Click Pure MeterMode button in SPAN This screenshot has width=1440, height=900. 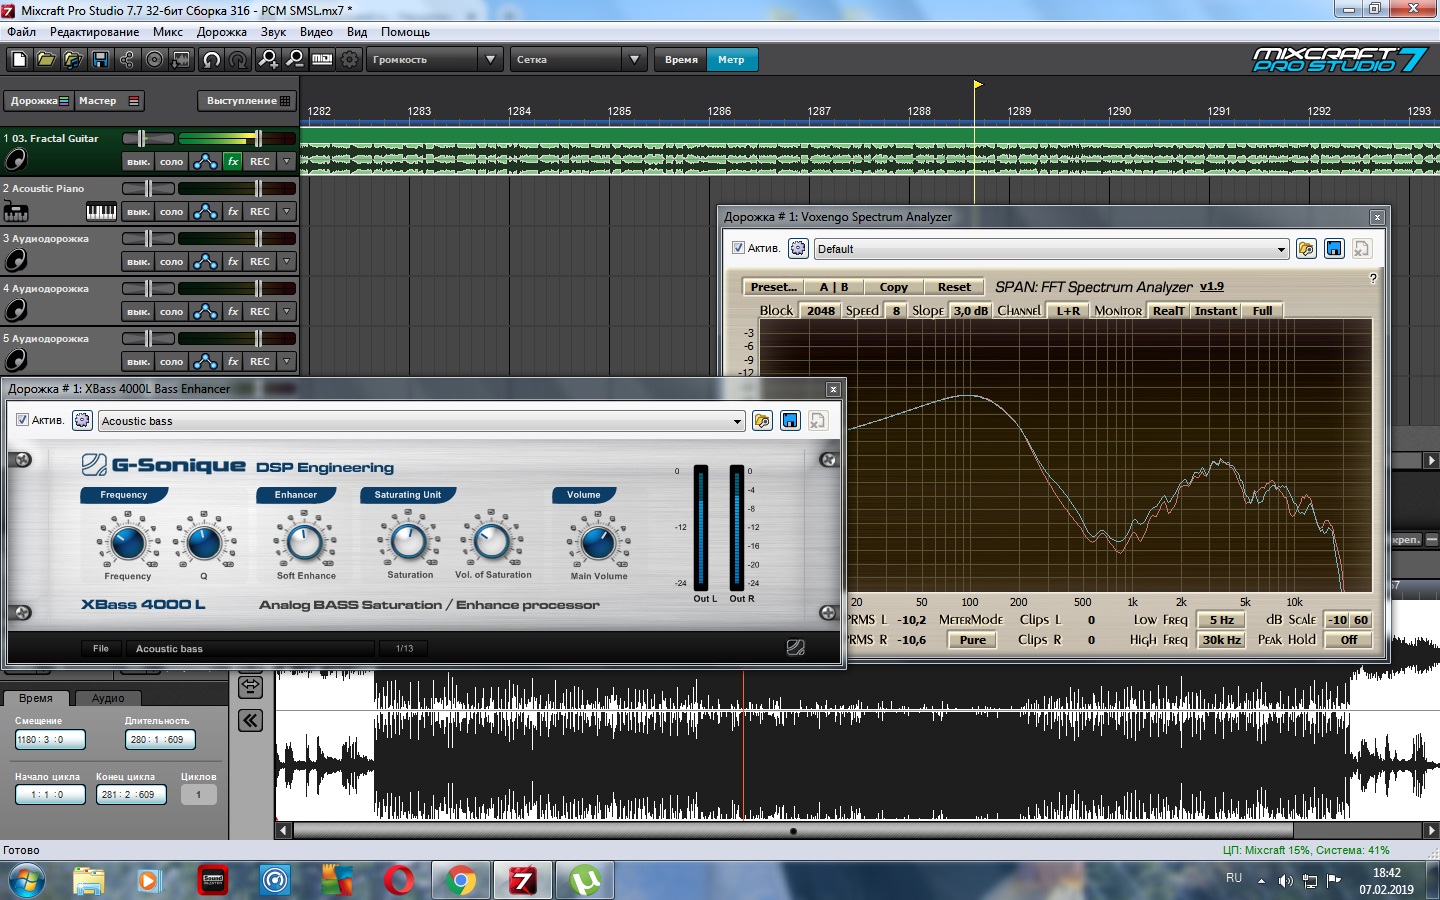[973, 640]
